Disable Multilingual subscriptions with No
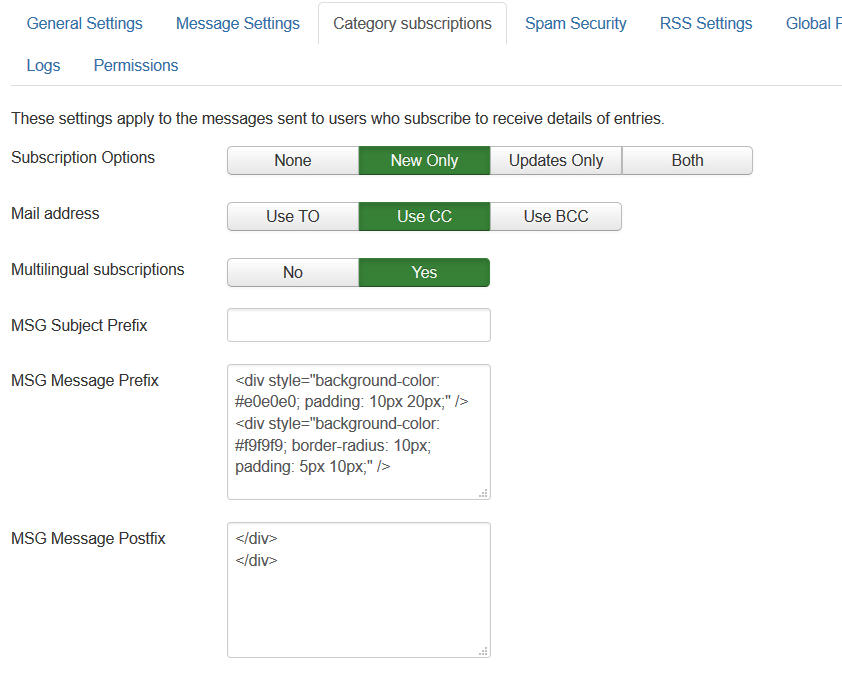This screenshot has height=690, width=842. tap(293, 273)
